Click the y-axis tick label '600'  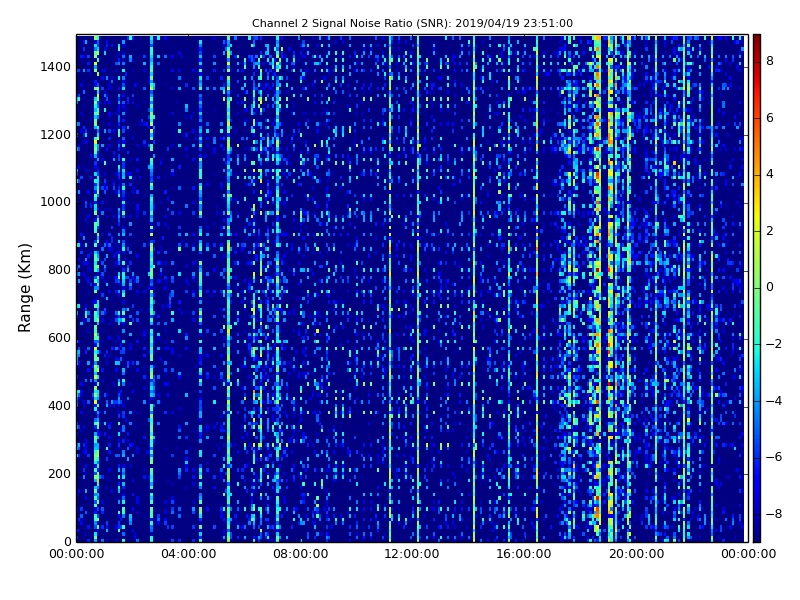59,338
